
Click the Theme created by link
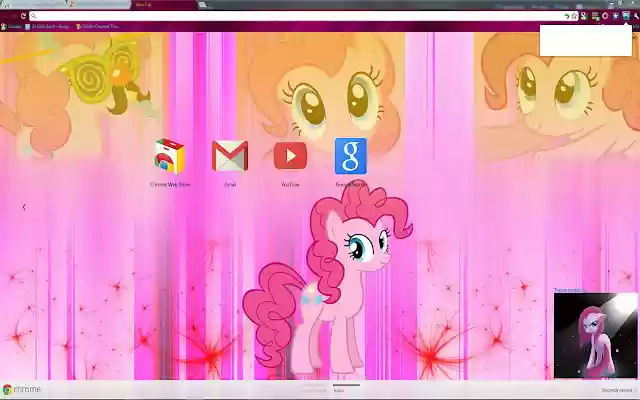point(568,290)
